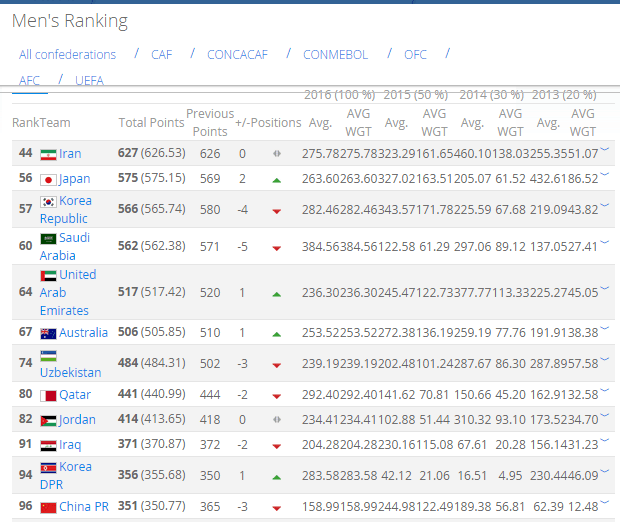
Task: Open the Uzbekistan team link
Action: [x=70, y=373]
